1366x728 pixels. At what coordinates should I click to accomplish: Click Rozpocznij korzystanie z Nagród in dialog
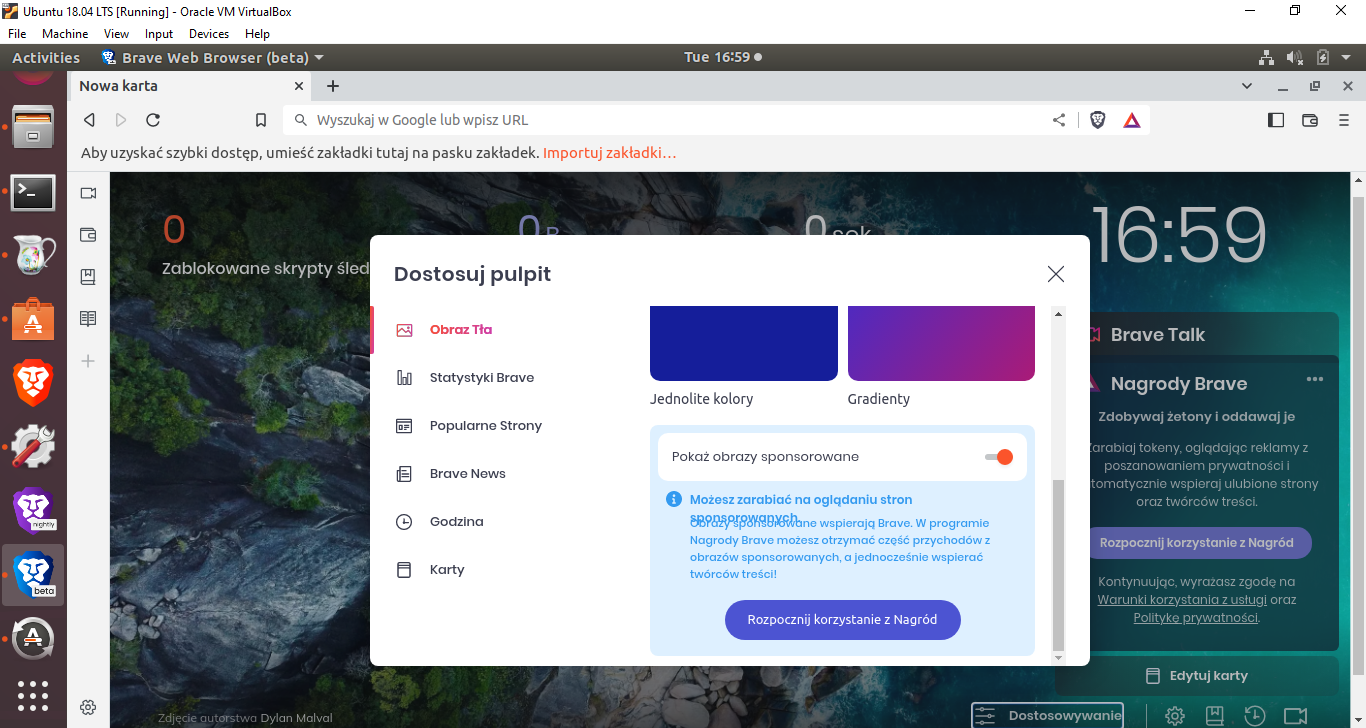click(x=843, y=620)
